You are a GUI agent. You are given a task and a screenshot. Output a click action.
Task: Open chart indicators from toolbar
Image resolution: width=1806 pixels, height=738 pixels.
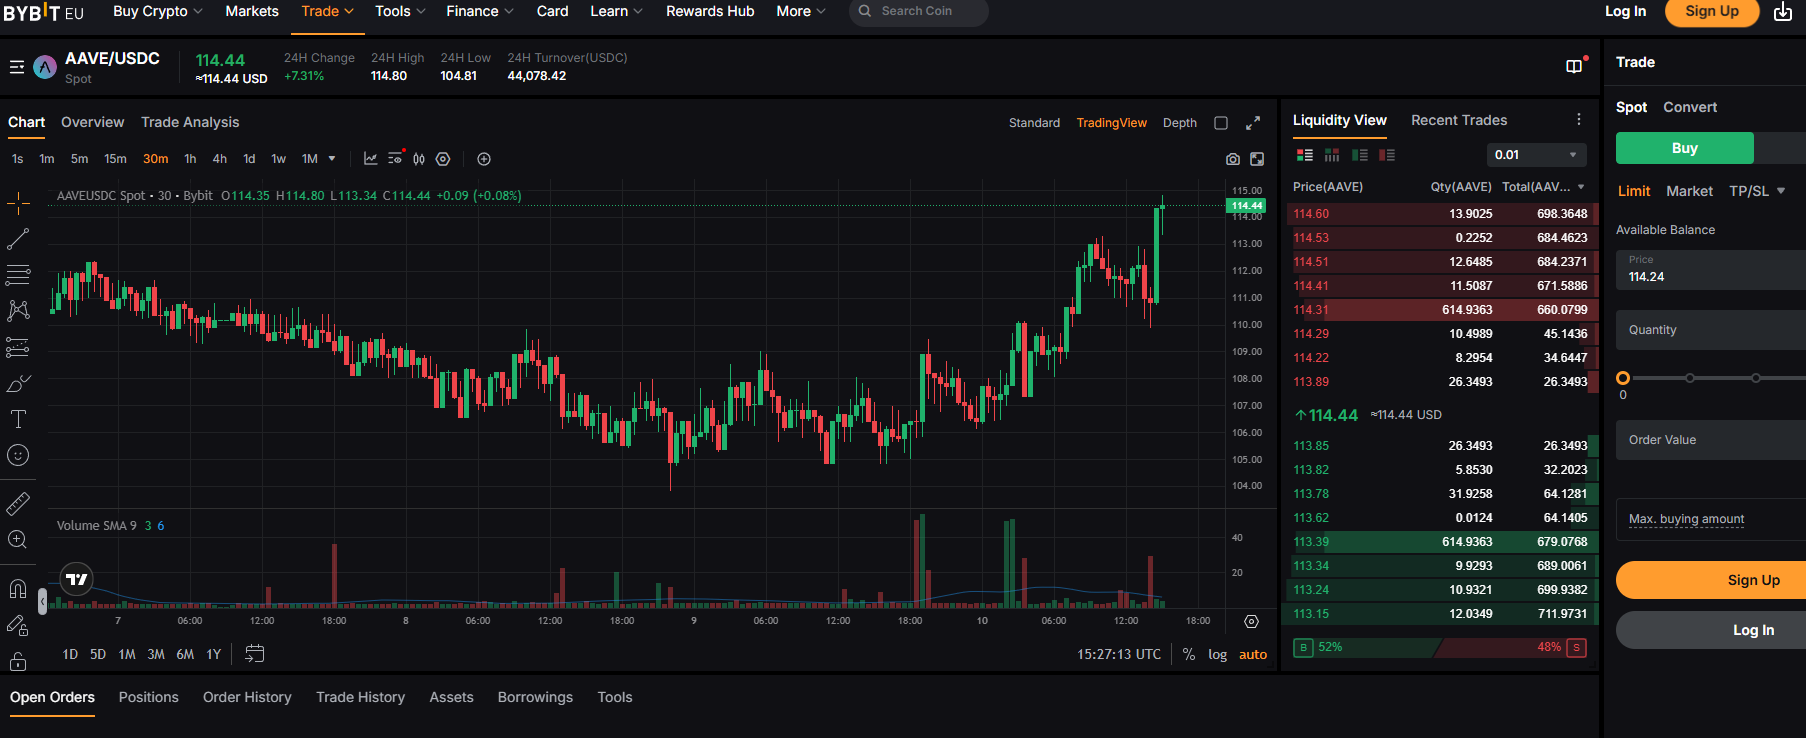click(370, 159)
